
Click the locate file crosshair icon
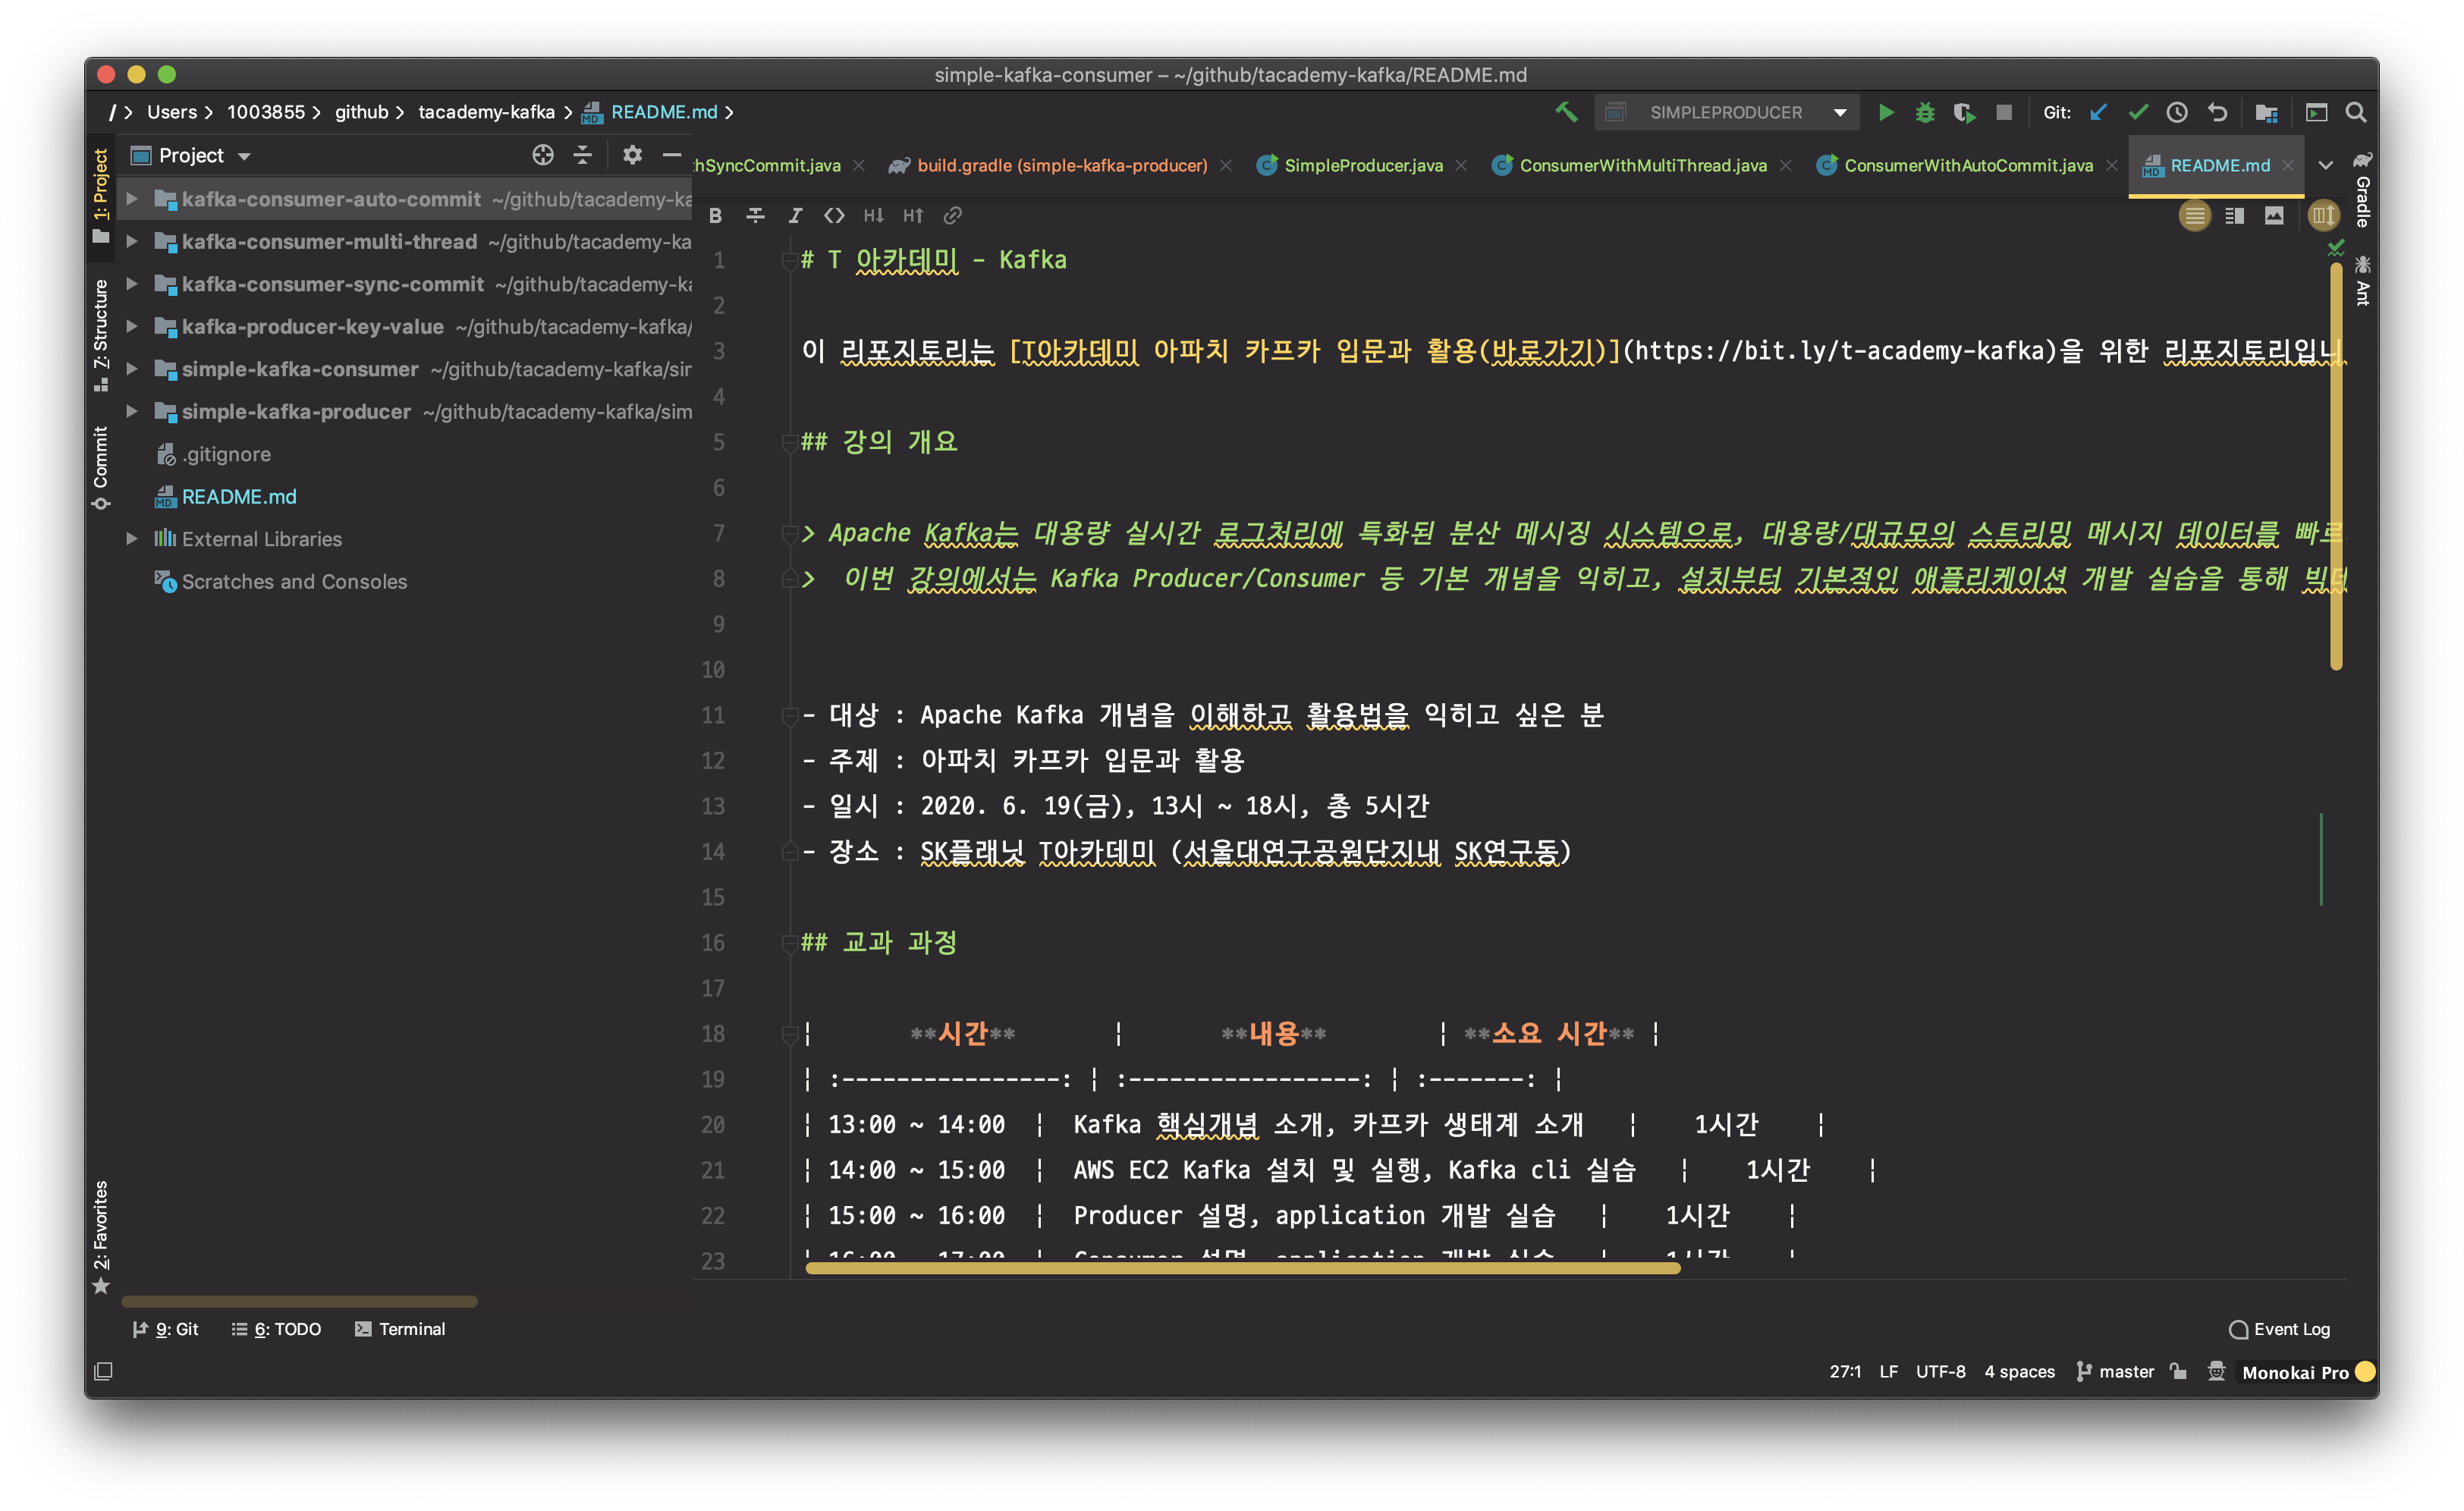pos(542,155)
